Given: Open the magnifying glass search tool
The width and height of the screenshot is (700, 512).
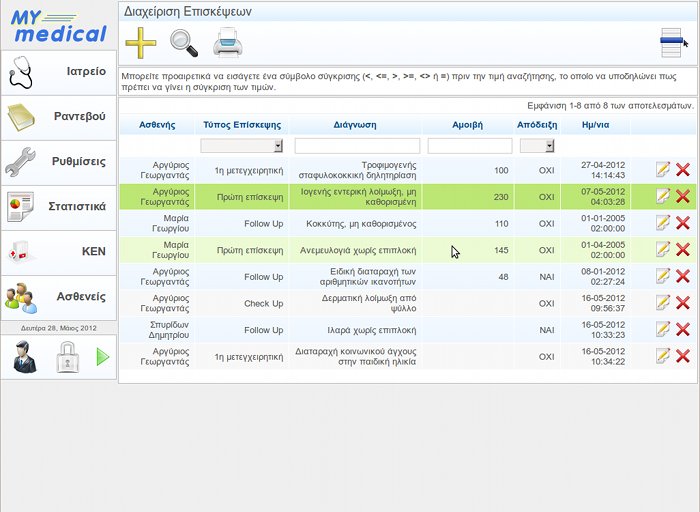Looking at the screenshot, I should pos(184,43).
